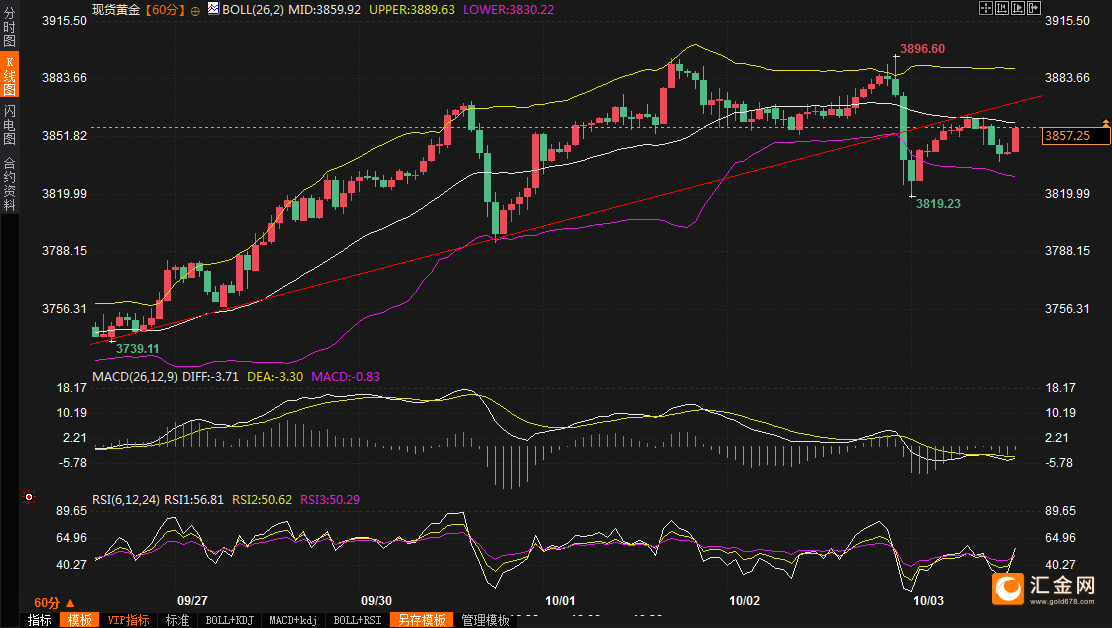Switch to the 闪电图 lightning chart tab
The image size is (1112, 628).
click(9, 123)
